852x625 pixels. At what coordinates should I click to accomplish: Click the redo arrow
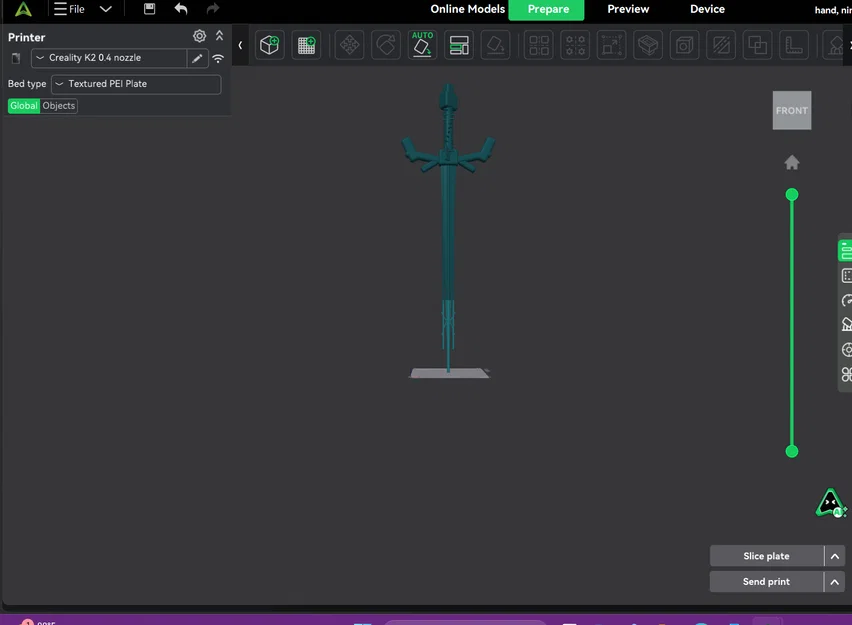(x=212, y=9)
